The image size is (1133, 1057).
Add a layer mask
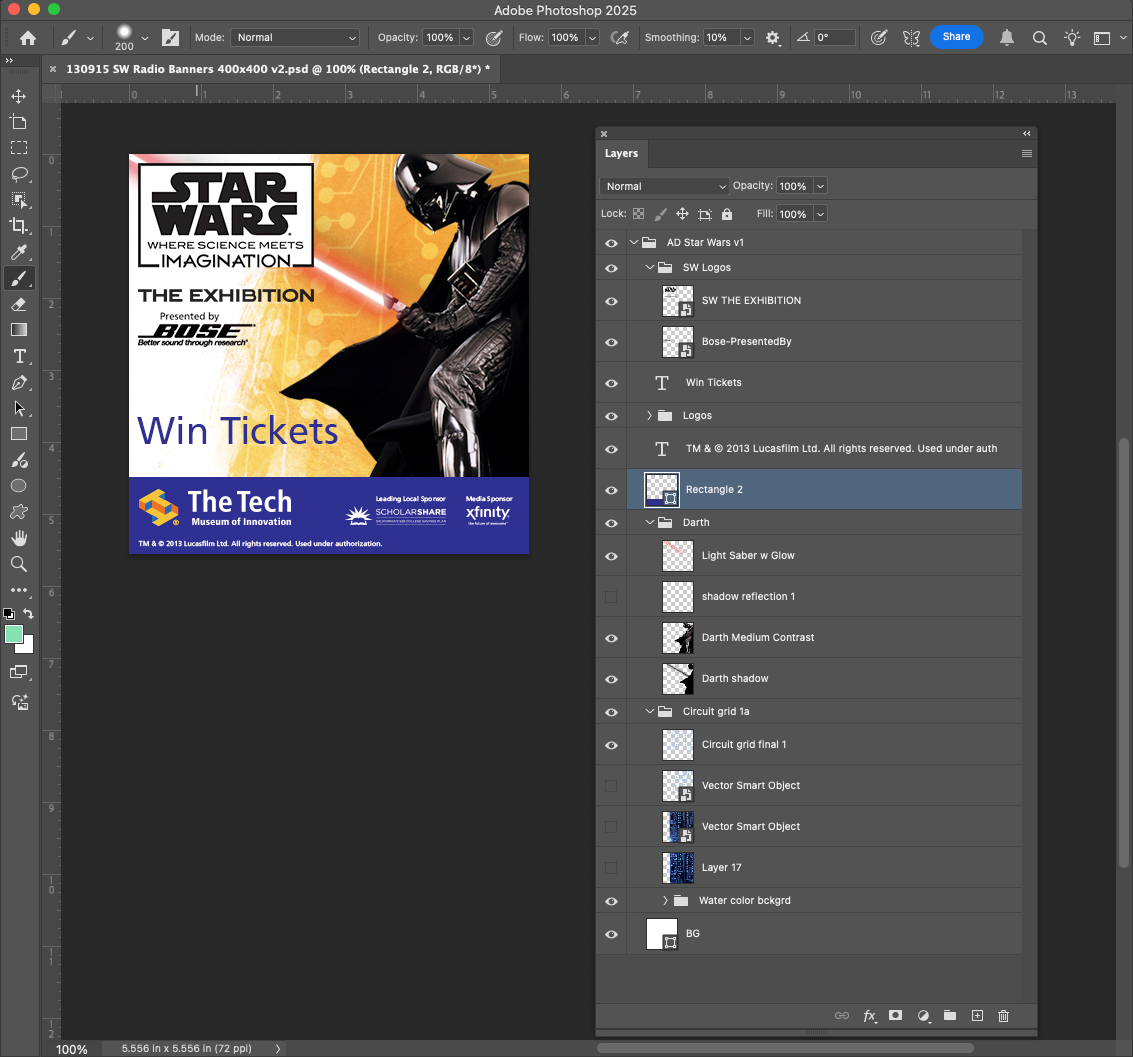click(x=895, y=1015)
